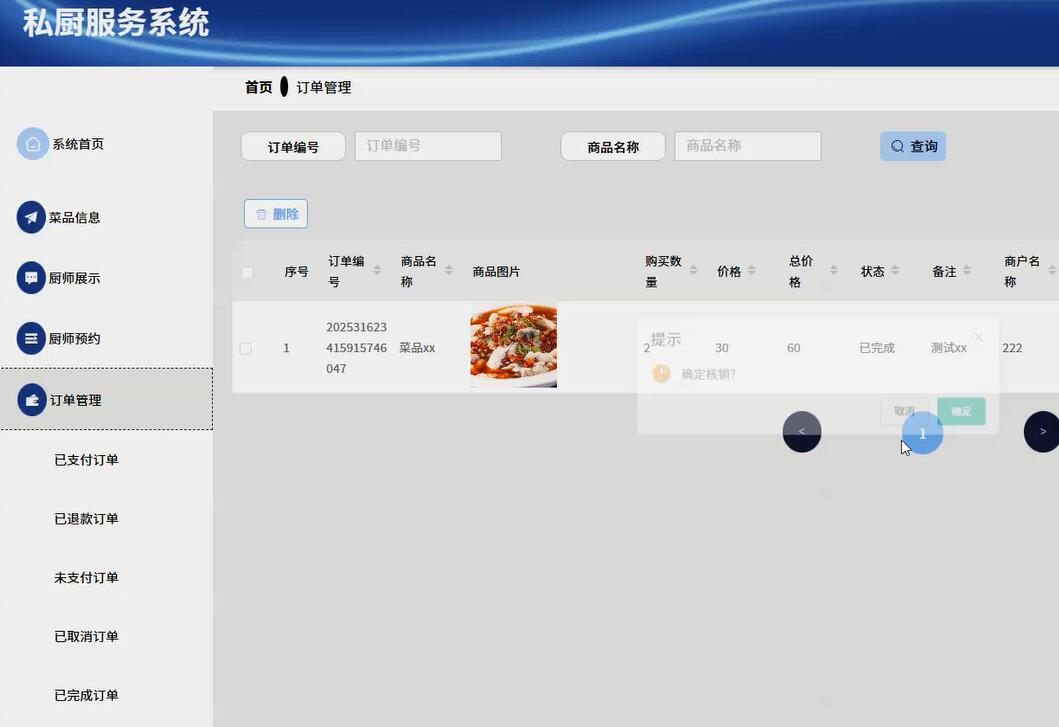Open 系统首页 in the sidebar
Screen dimensions: 1059x727
tap(78, 144)
